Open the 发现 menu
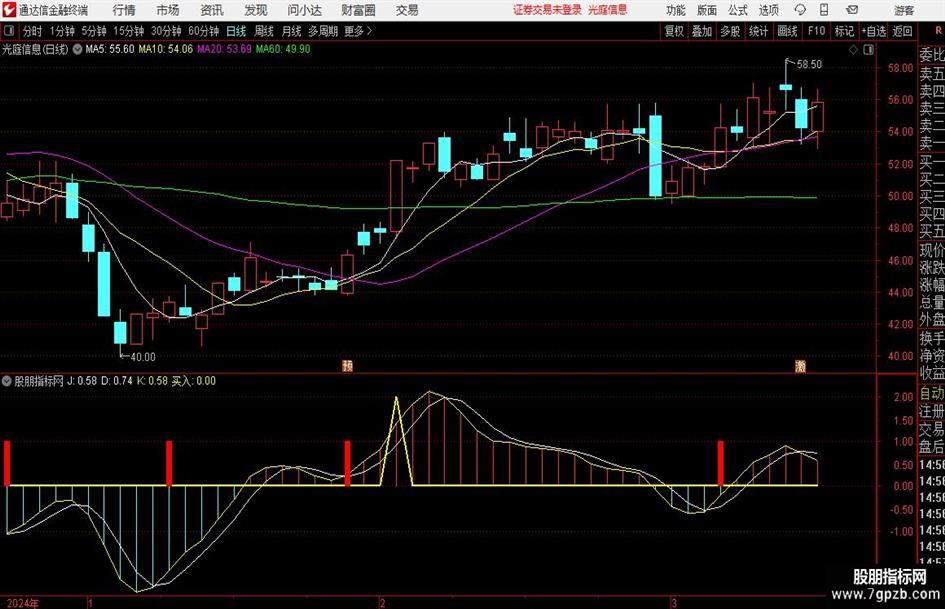 (x=256, y=10)
